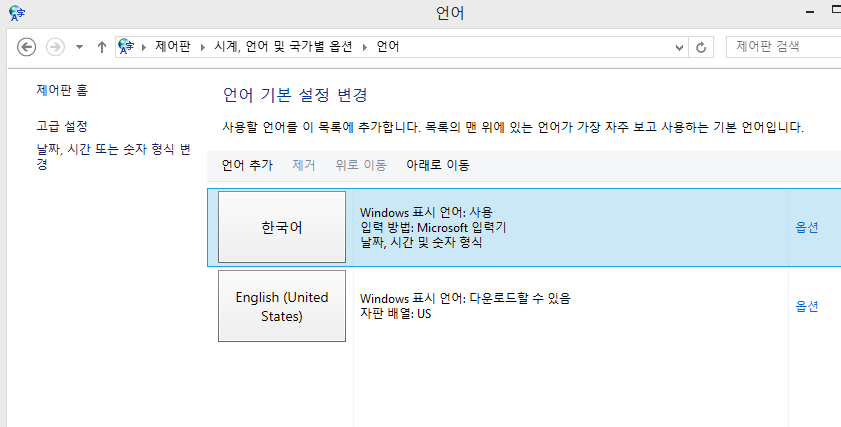Click 아래로 이동 toolbar command
The height and width of the screenshot is (427, 841).
pyautogui.click(x=438, y=165)
